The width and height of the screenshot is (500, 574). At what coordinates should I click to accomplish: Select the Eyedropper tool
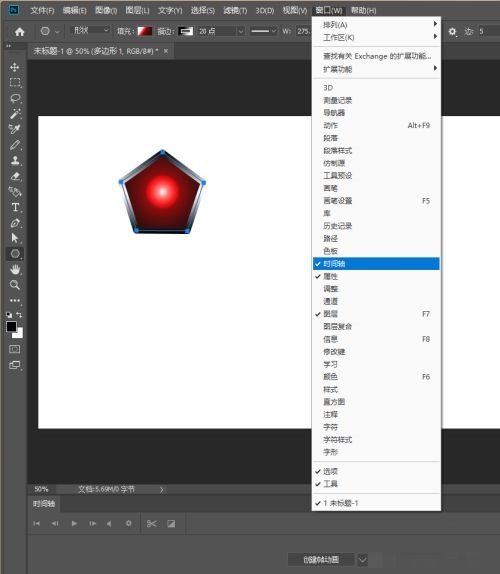(x=15, y=129)
